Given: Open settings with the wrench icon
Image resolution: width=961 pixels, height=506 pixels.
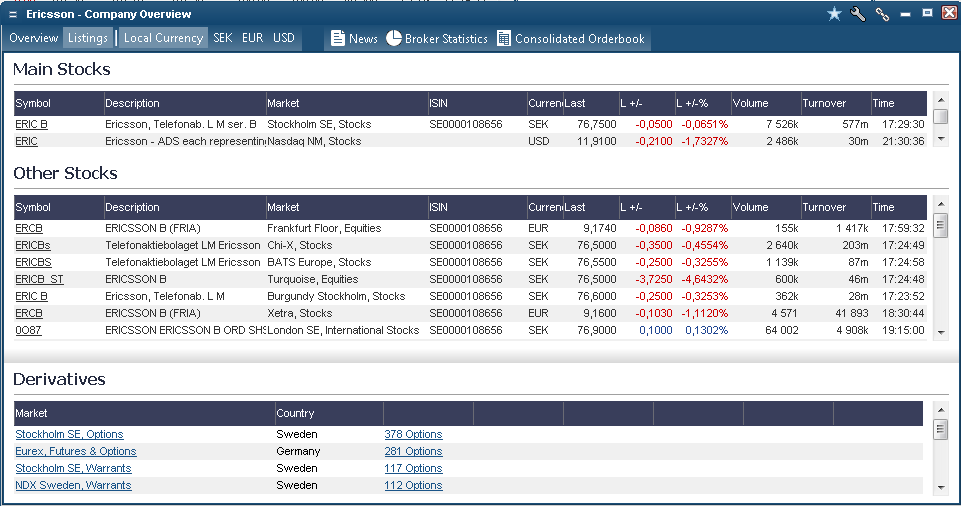Looking at the screenshot, I should [x=858, y=13].
